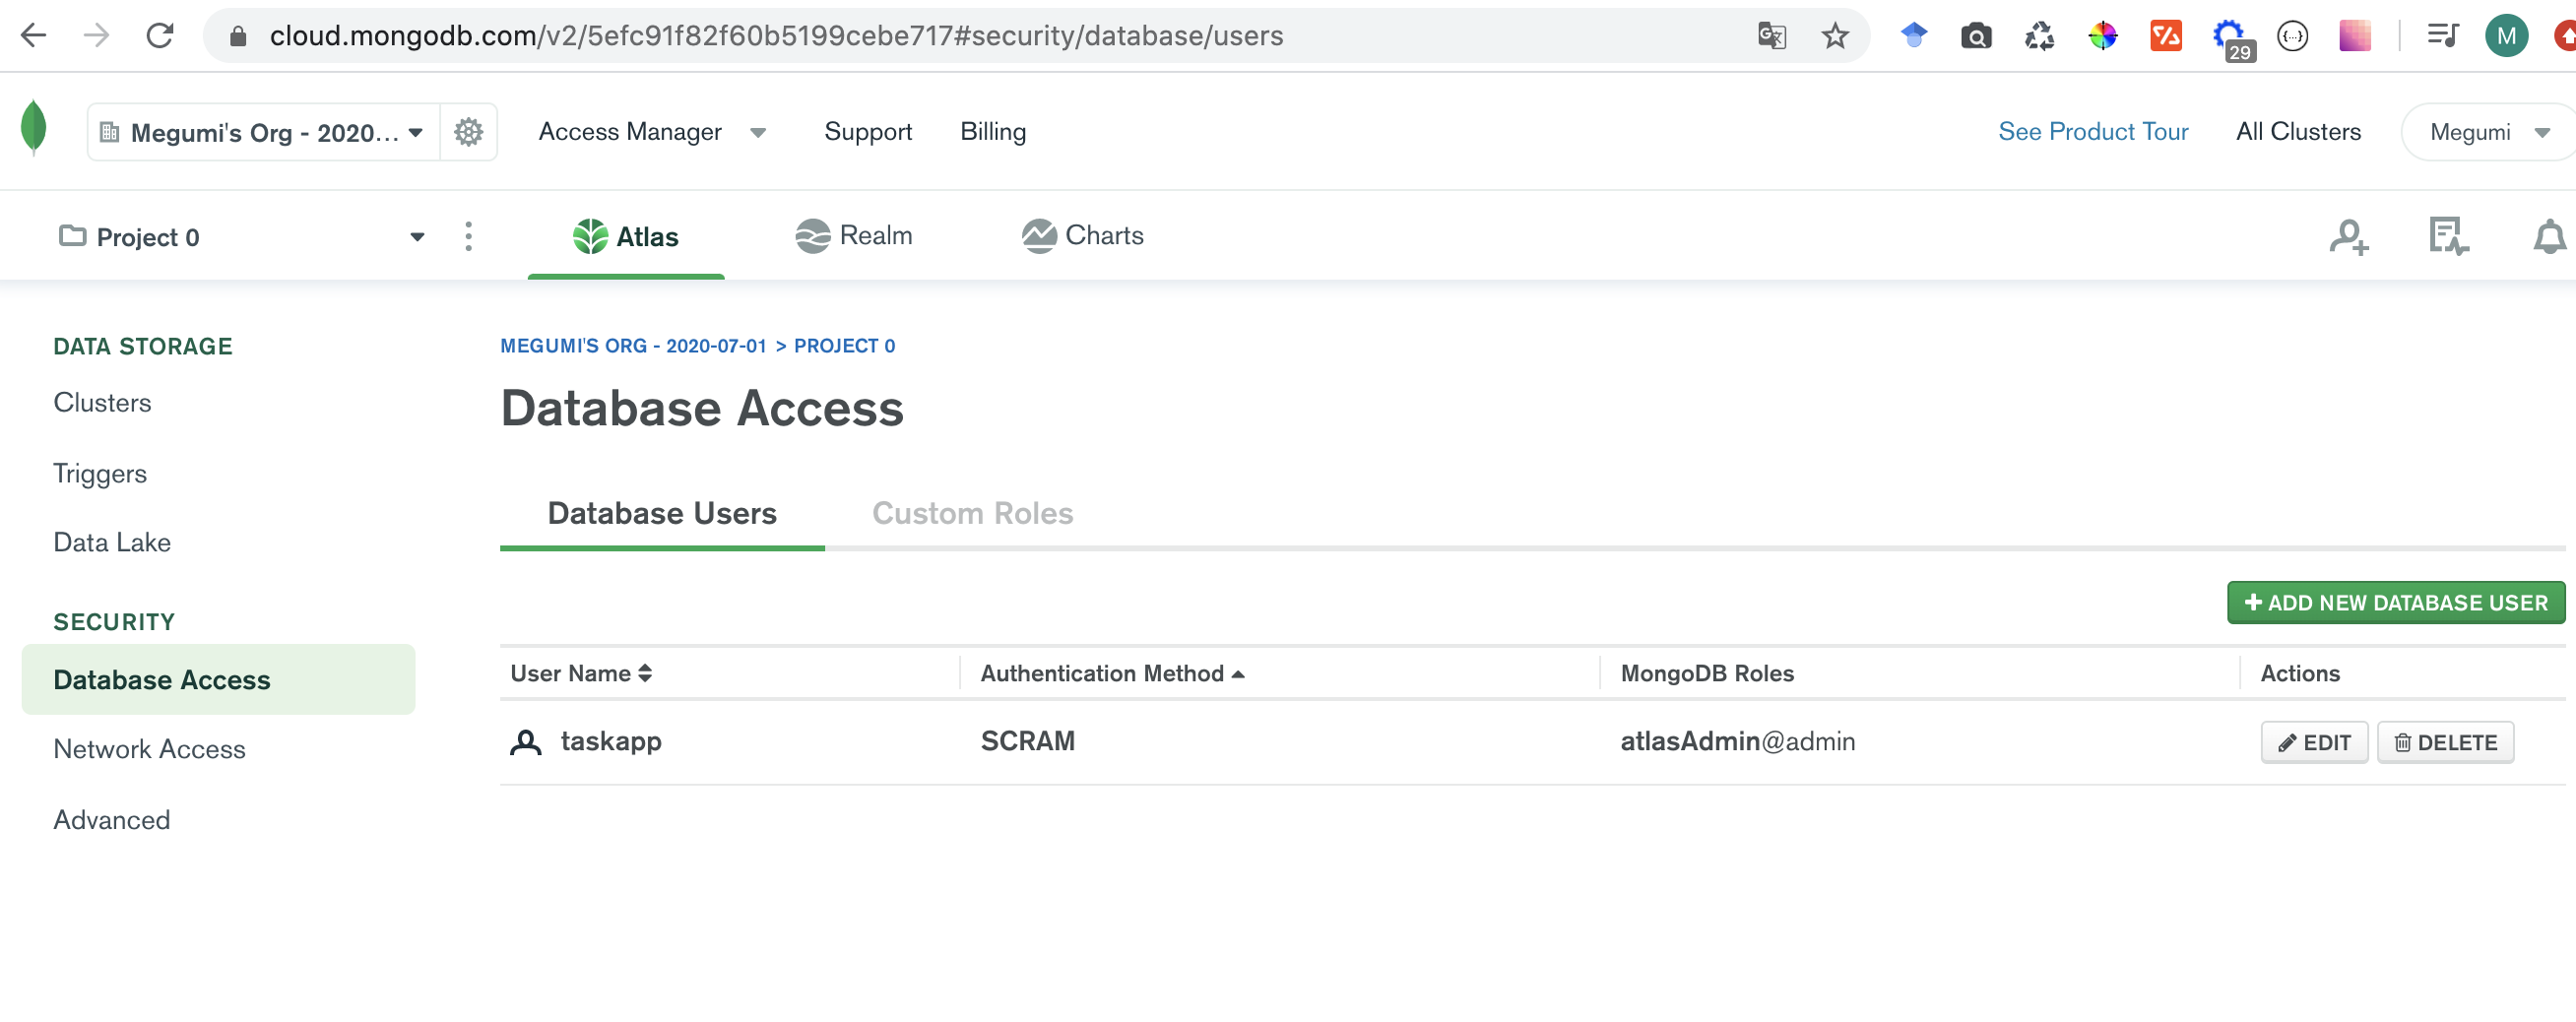Click the browser forward arrow
The image size is (2576, 1022).
click(x=97, y=36)
